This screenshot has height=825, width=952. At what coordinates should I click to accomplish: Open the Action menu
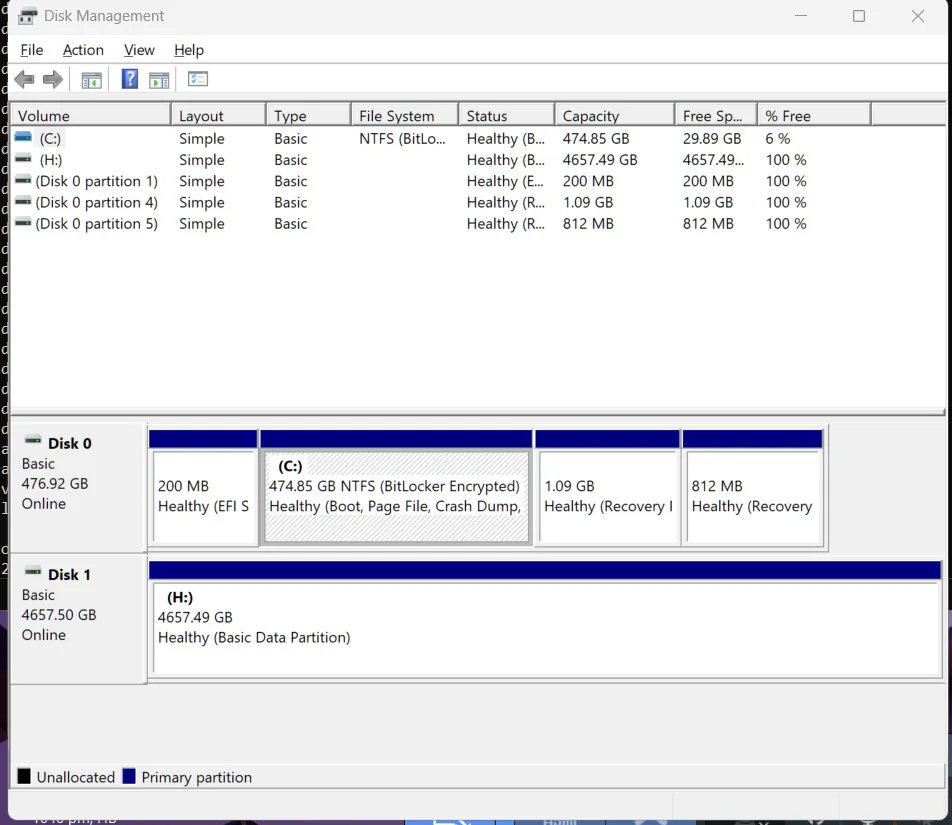(83, 50)
